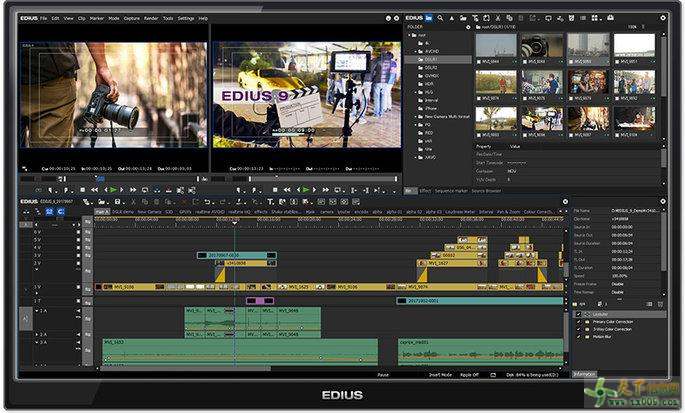Viewport: 685px width, 413px height.
Task: Open the File menu
Action: [x=43, y=18]
